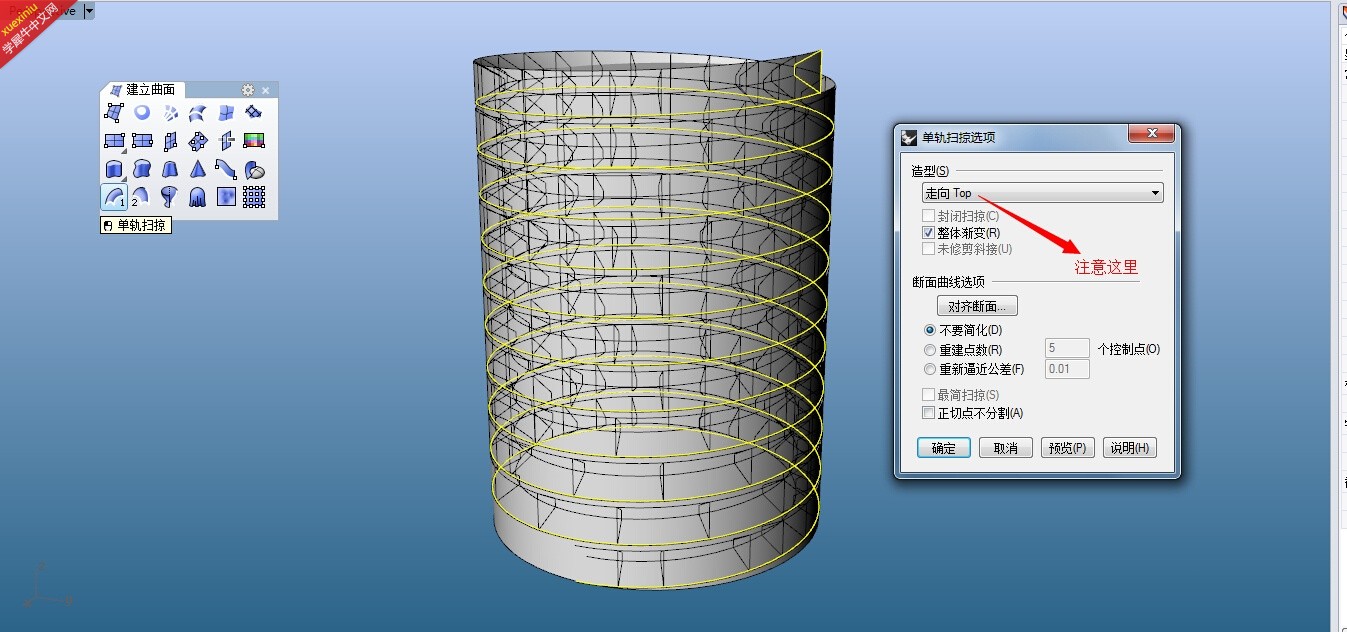Click the 断面曲线选项 section label

tap(948, 283)
